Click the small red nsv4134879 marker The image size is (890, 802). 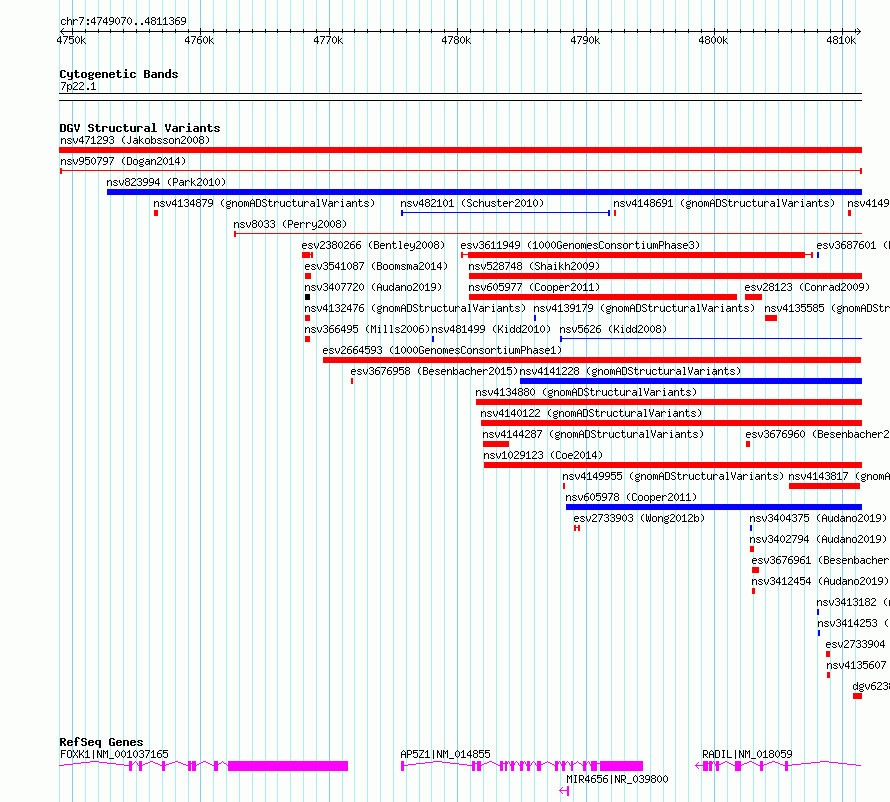(156, 213)
